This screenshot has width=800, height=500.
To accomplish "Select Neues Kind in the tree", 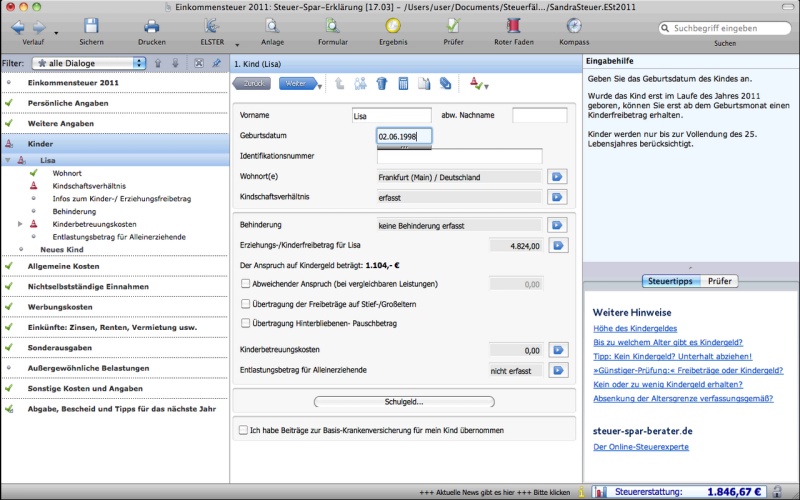I will coord(62,249).
